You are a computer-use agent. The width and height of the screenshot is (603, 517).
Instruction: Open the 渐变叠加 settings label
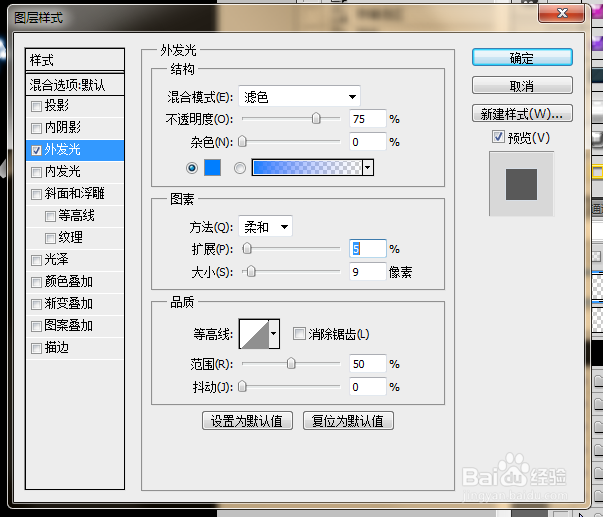click(x=68, y=304)
